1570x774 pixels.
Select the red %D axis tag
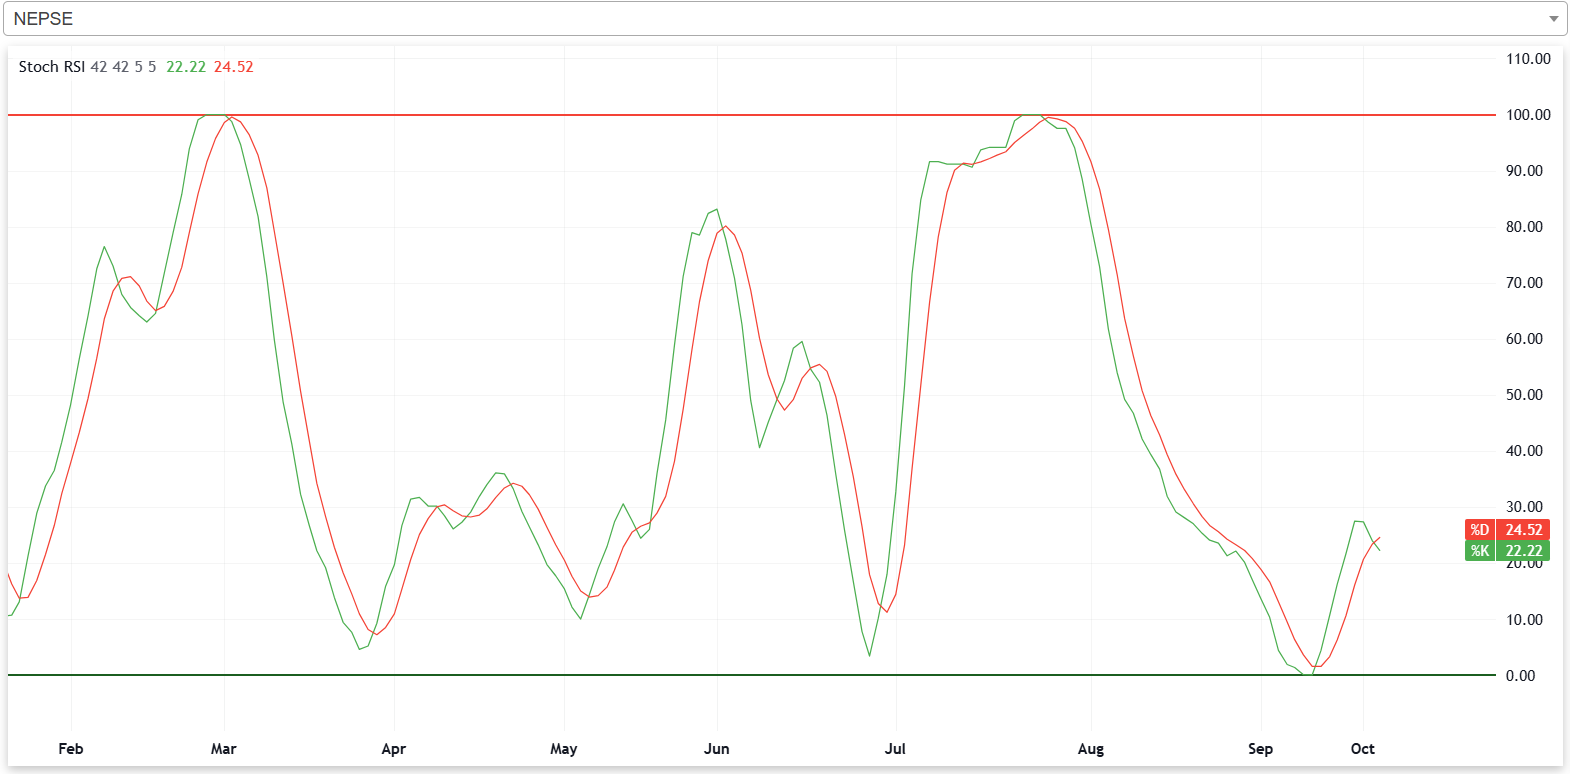point(1479,530)
